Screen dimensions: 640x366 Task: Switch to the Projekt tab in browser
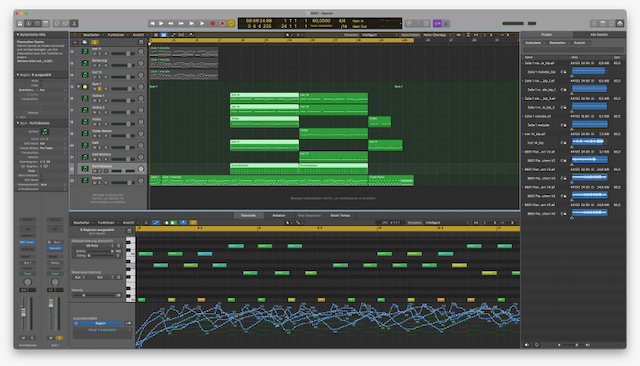point(547,35)
